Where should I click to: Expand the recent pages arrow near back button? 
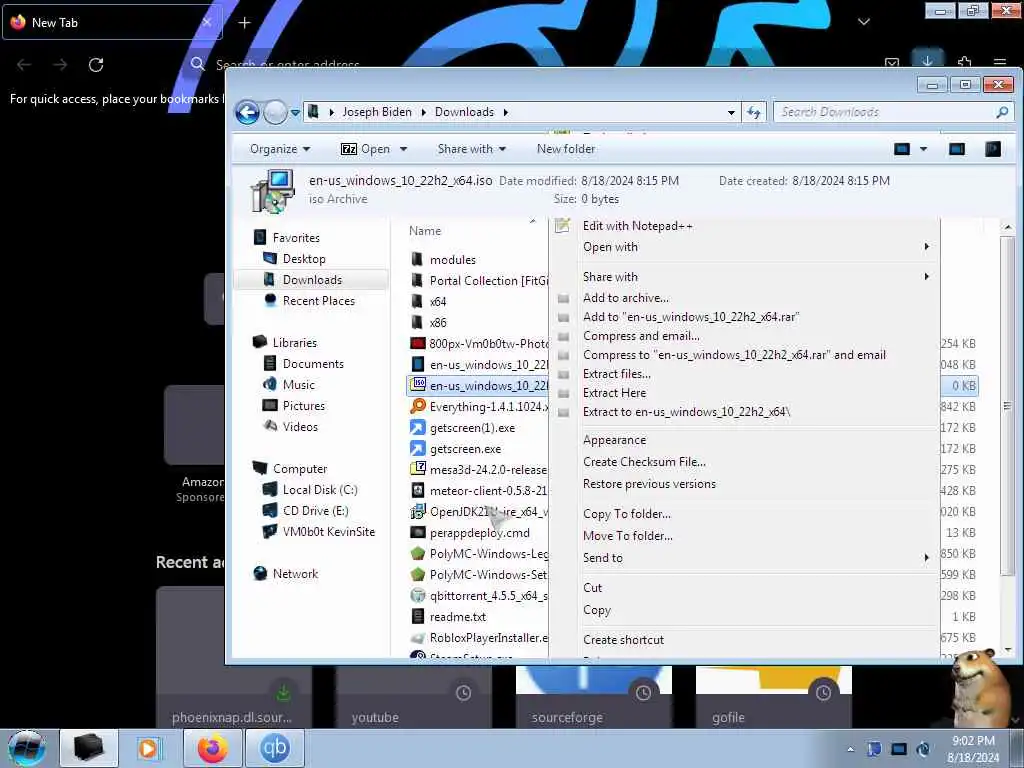(x=295, y=112)
